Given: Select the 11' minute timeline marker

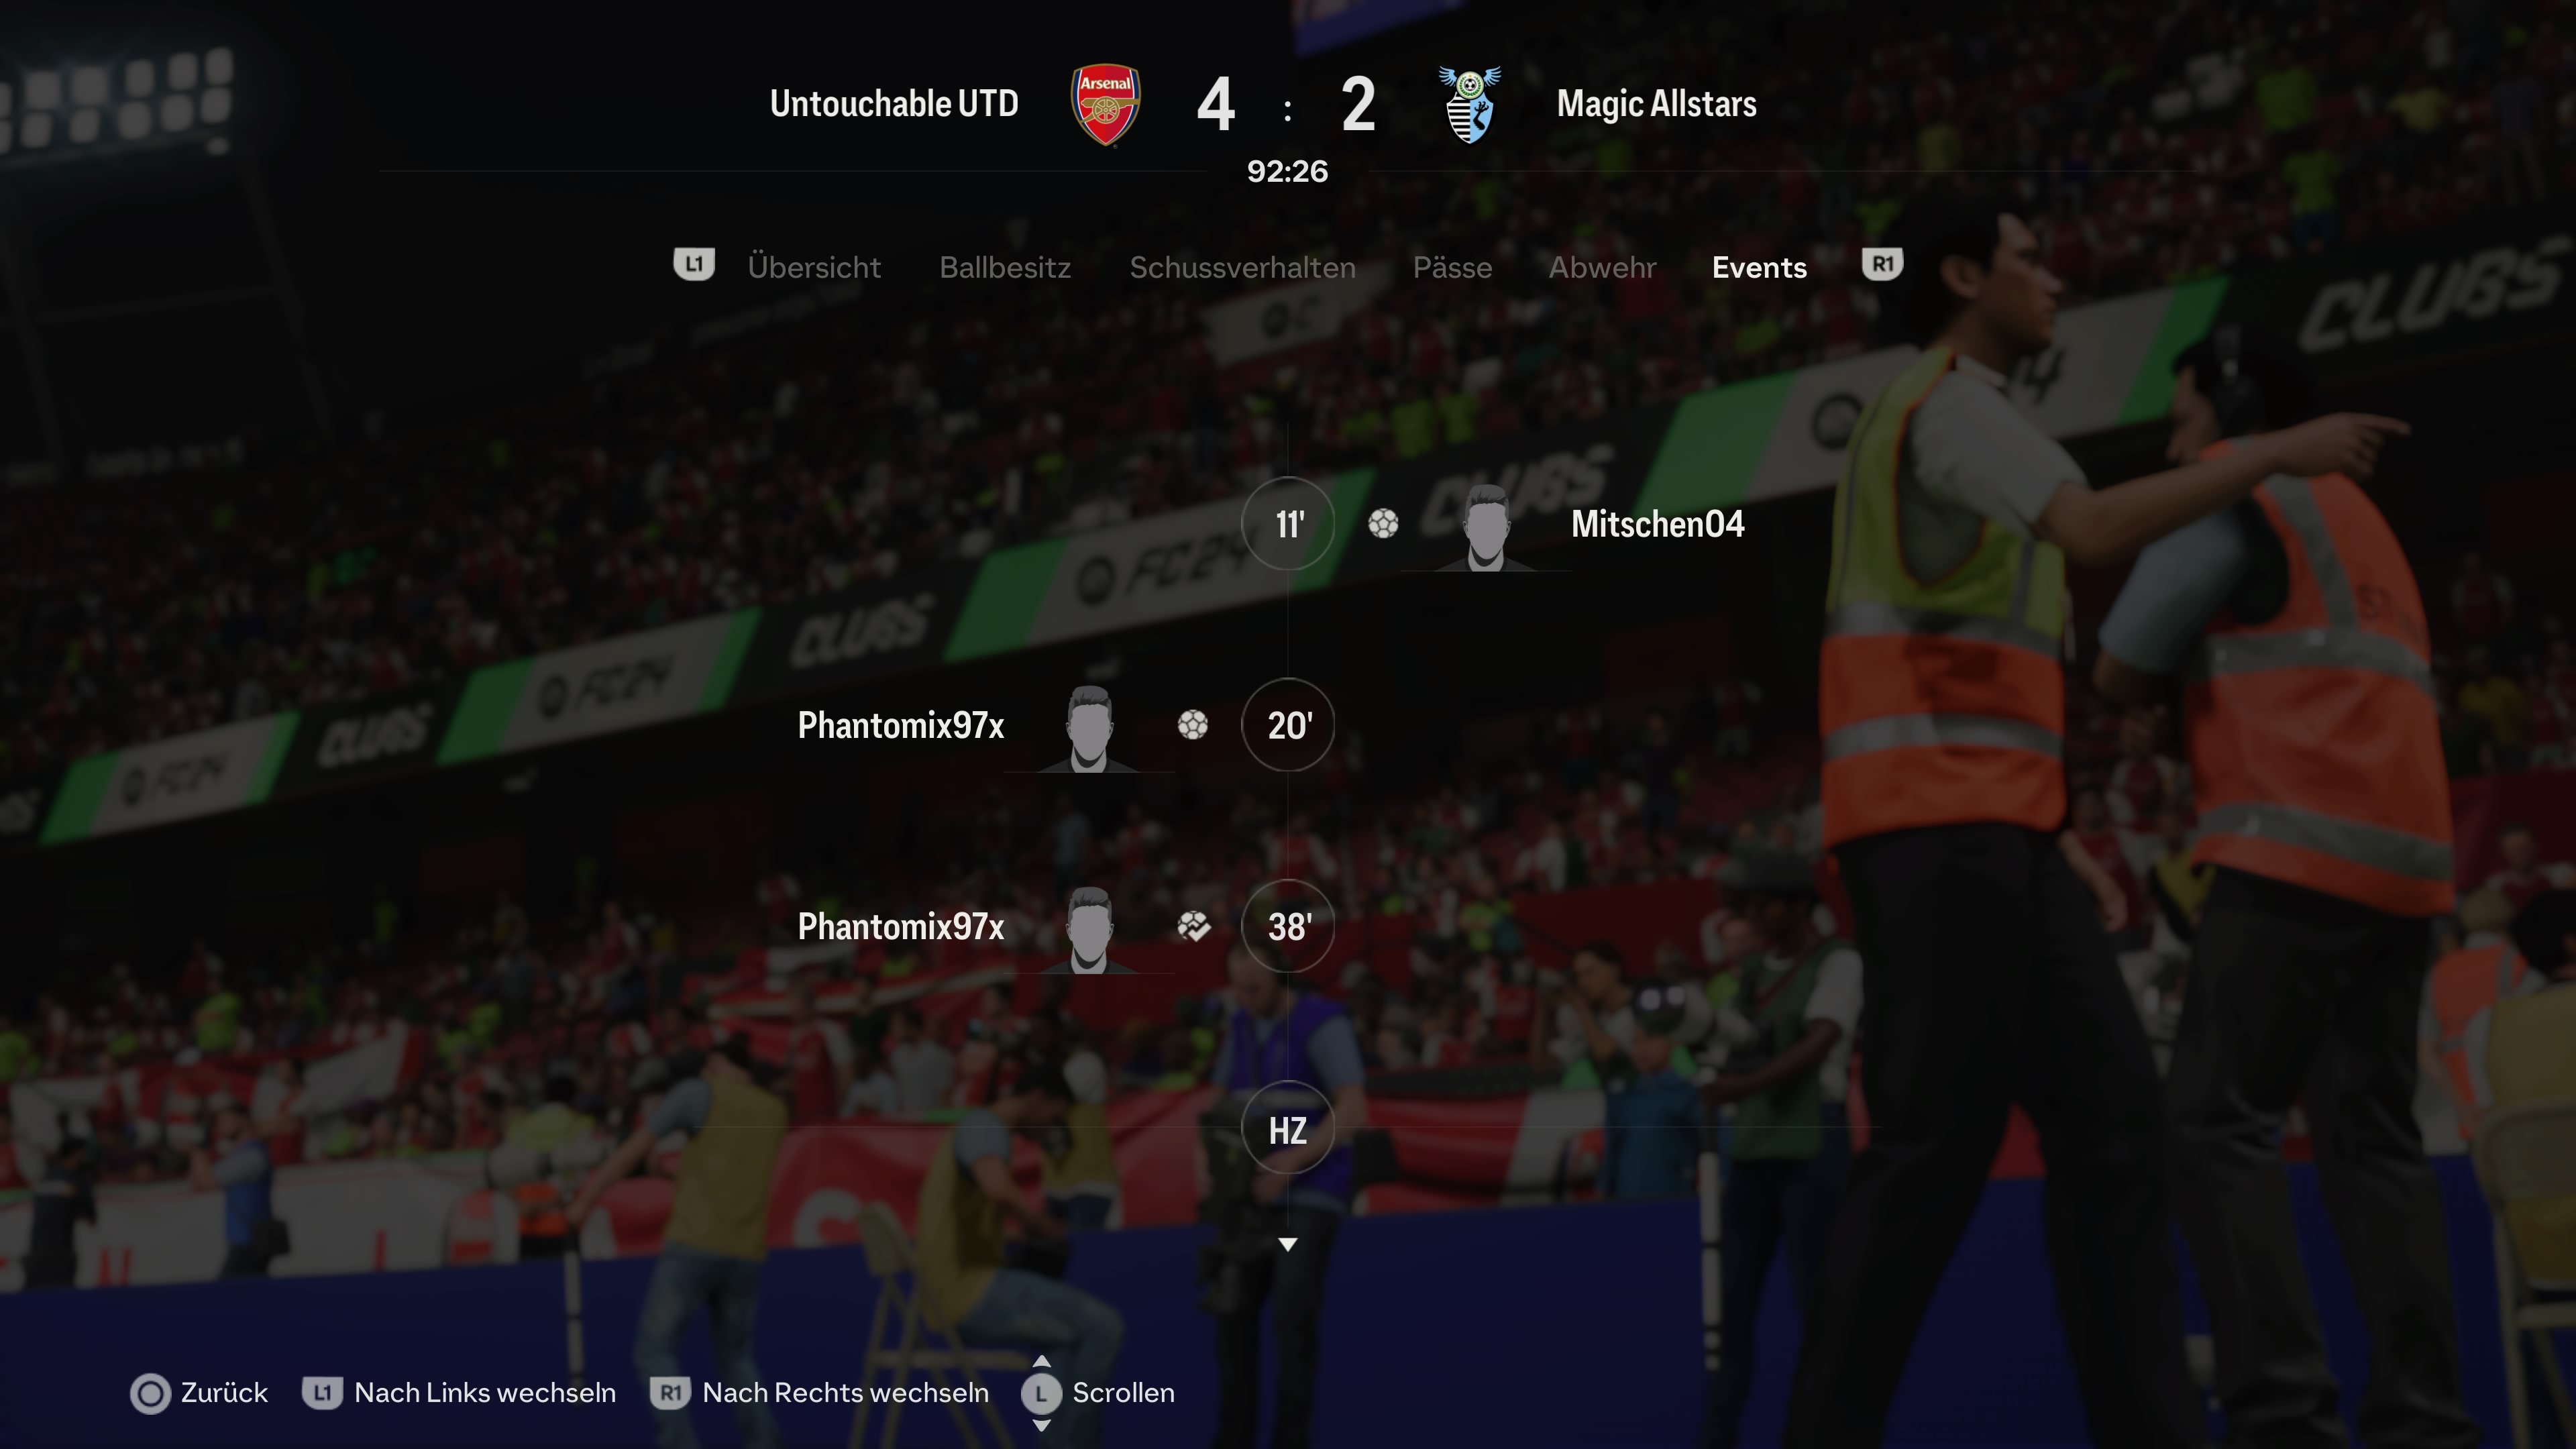Looking at the screenshot, I should click(1288, 524).
